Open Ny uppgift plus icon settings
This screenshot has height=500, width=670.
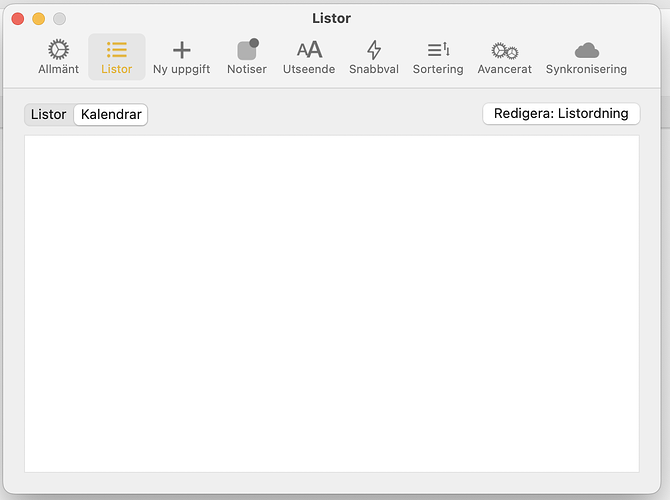[x=181, y=50]
